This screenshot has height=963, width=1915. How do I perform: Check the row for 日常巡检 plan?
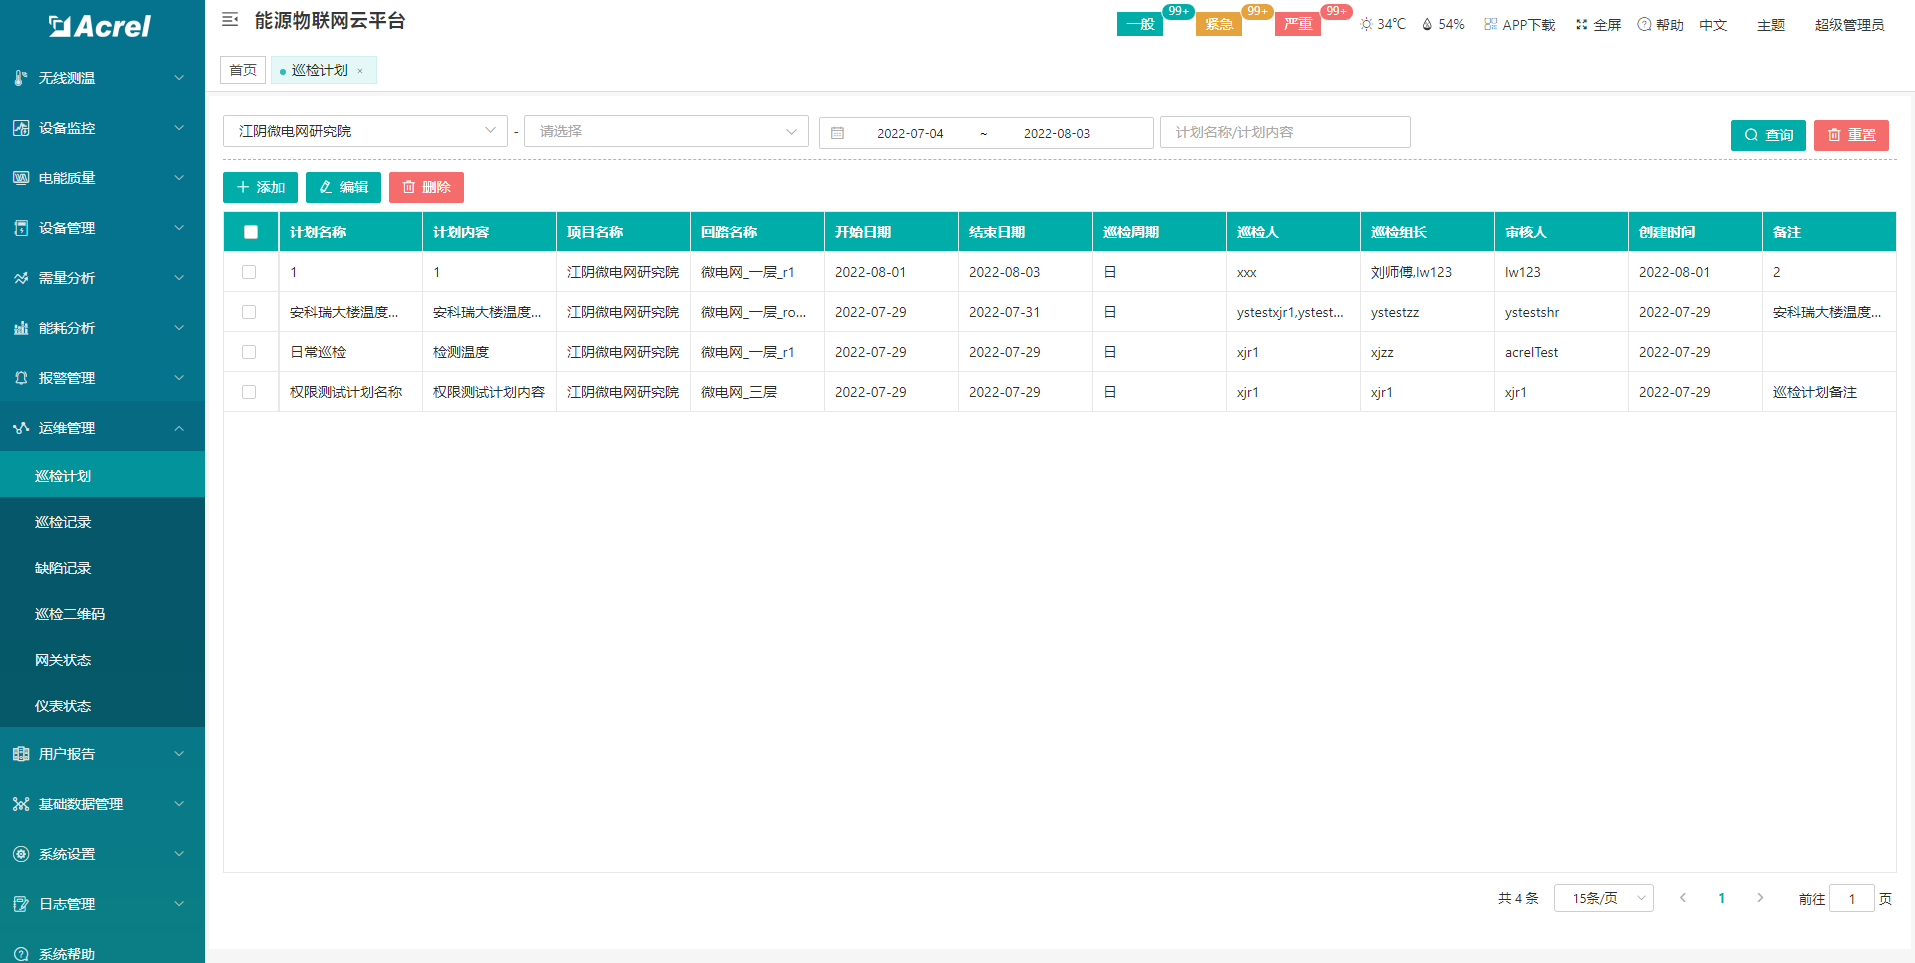(249, 352)
